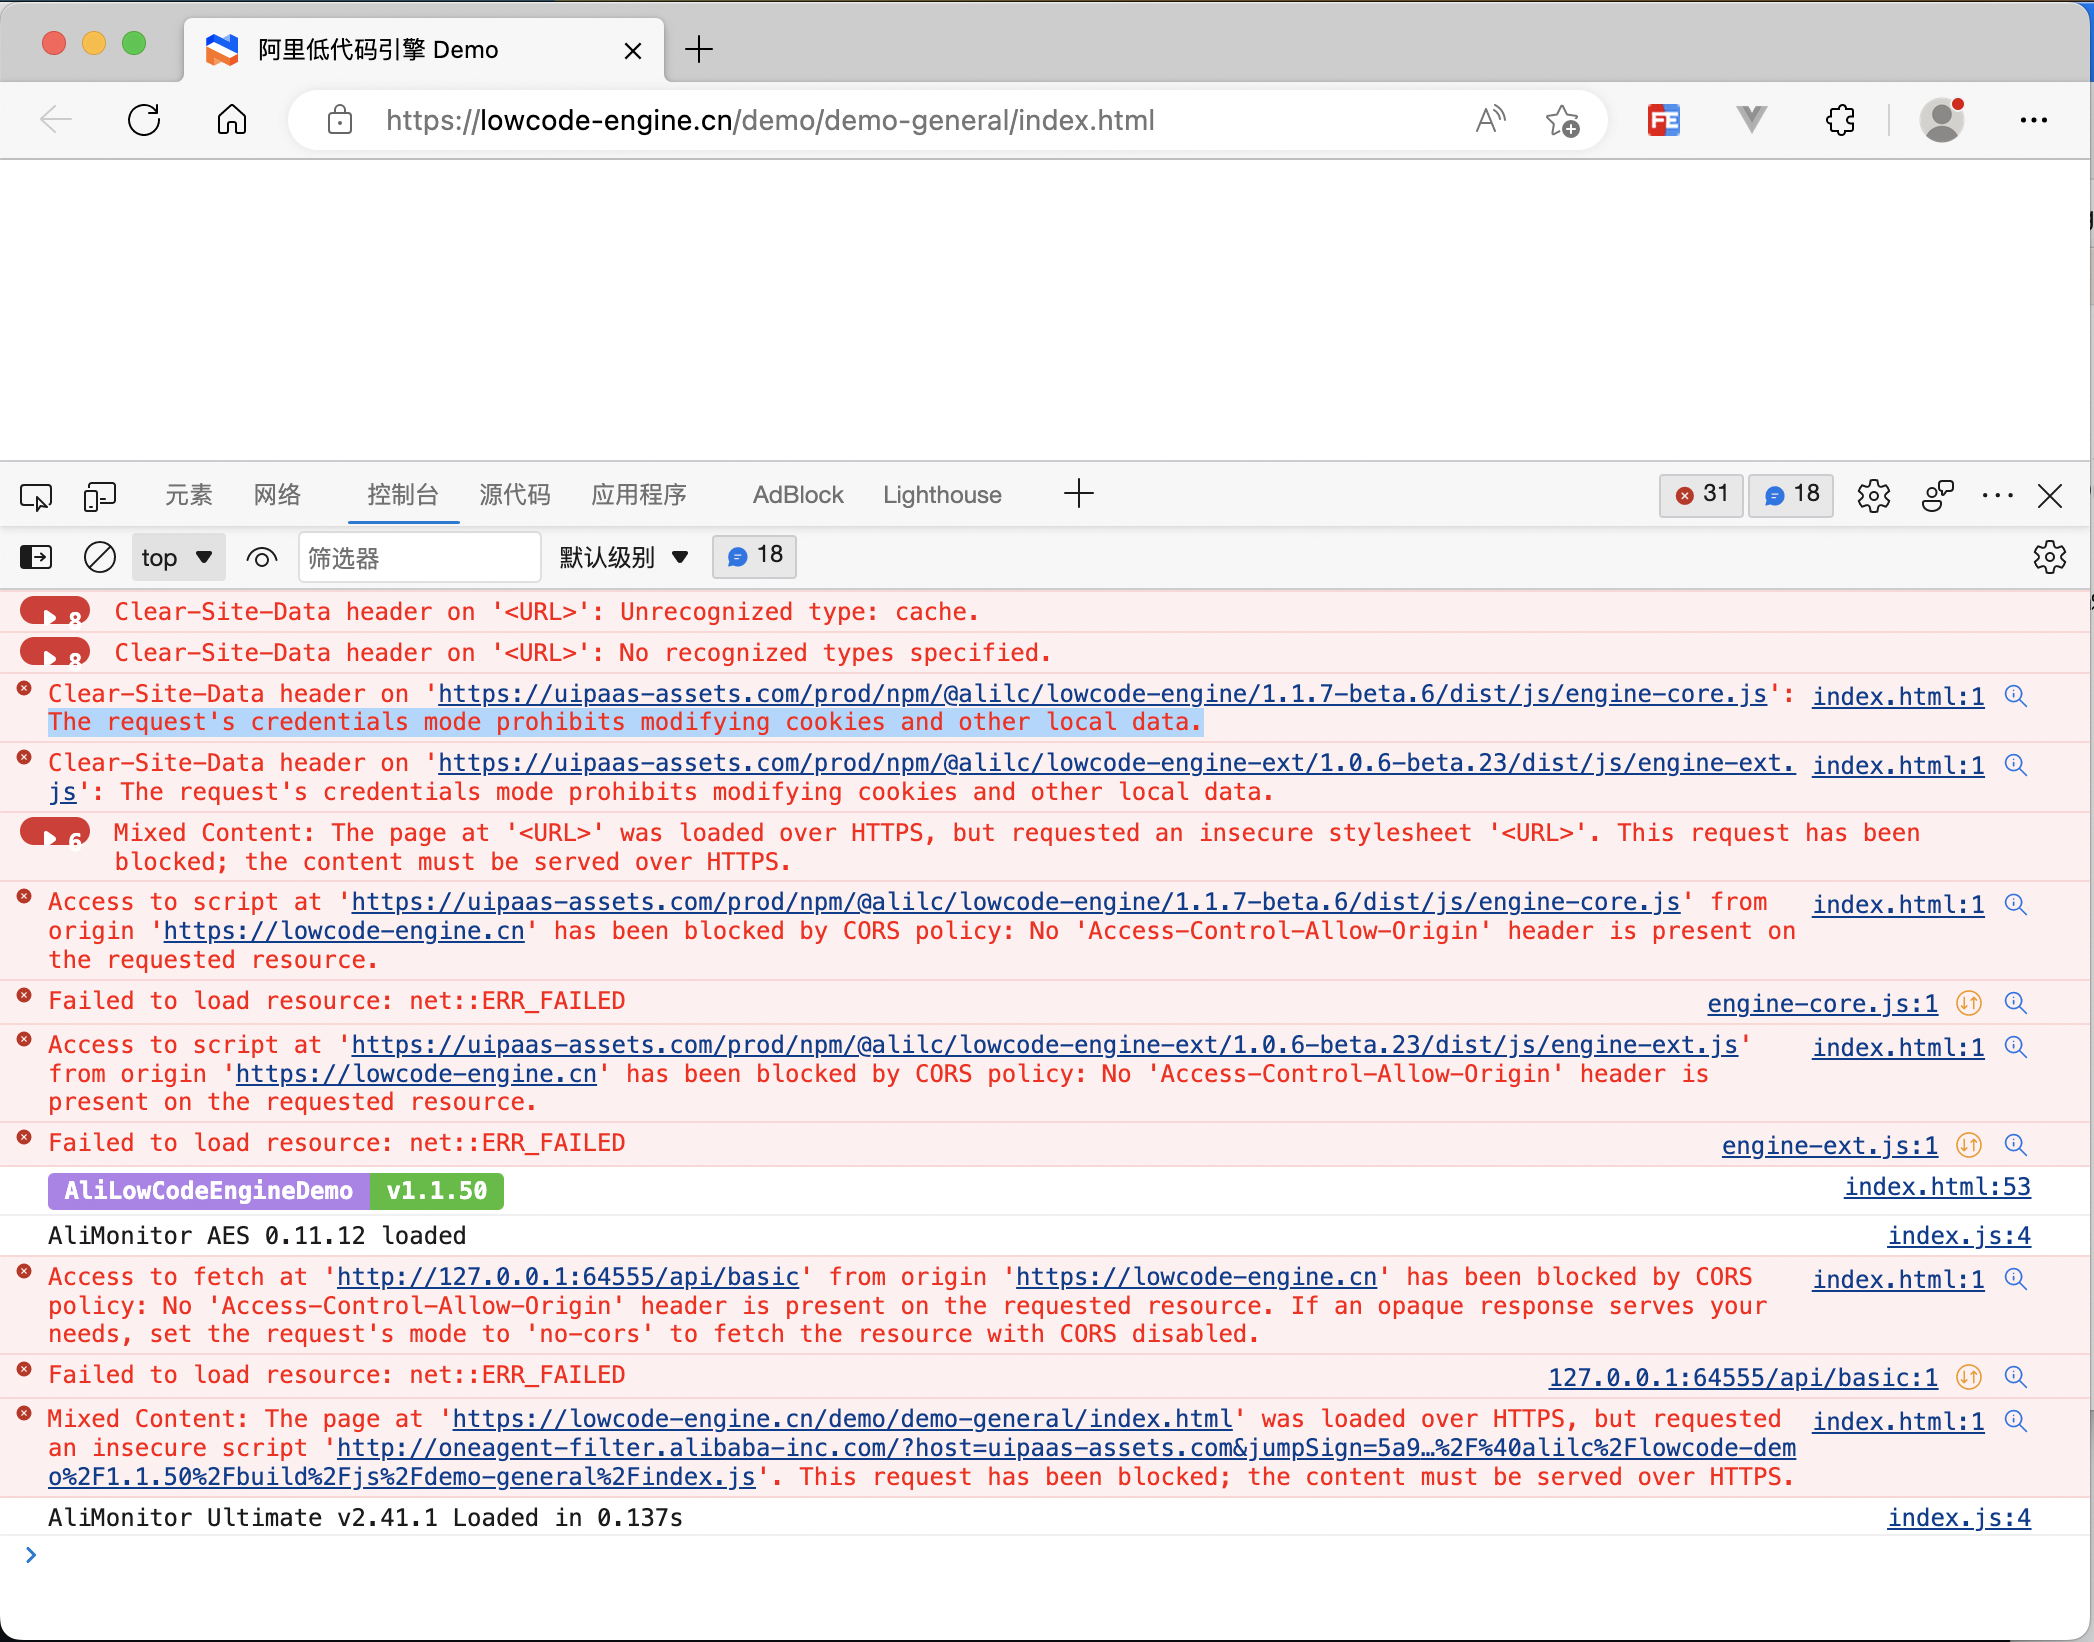Open console settings on the far right
This screenshot has height=1642, width=2094.
pos(2049,557)
